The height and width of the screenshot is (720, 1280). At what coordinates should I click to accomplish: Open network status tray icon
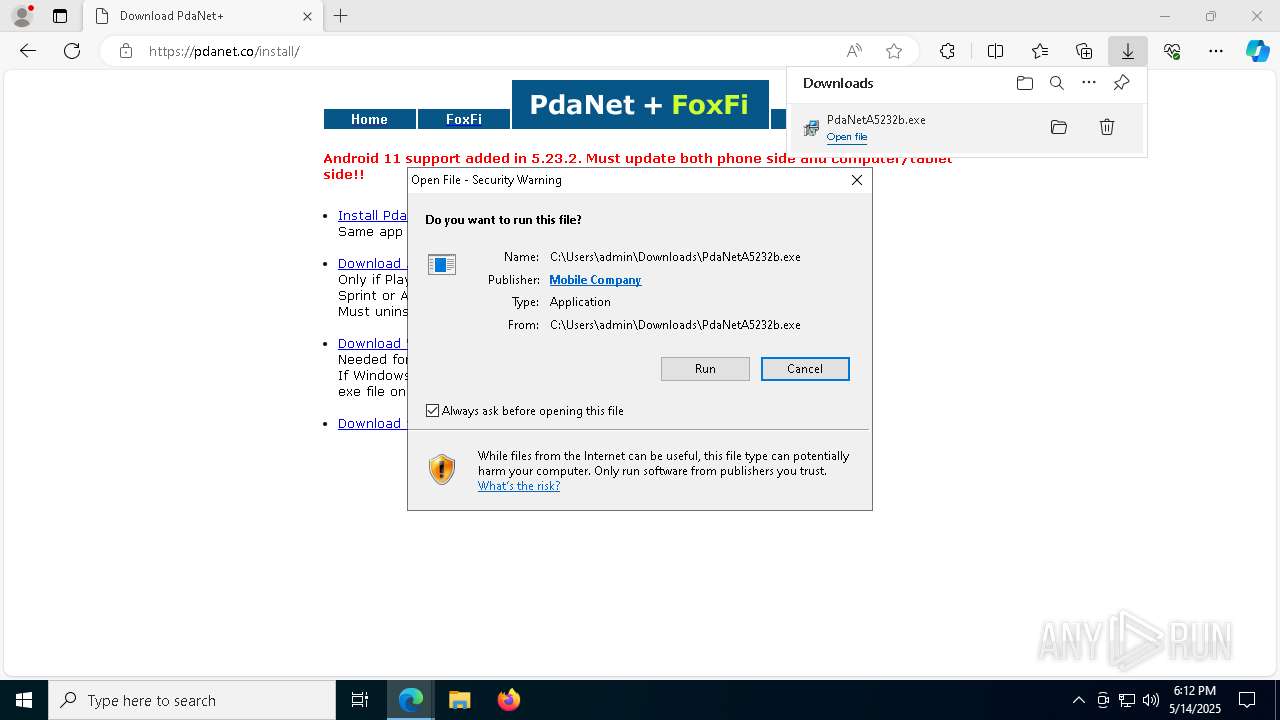coord(1127,700)
